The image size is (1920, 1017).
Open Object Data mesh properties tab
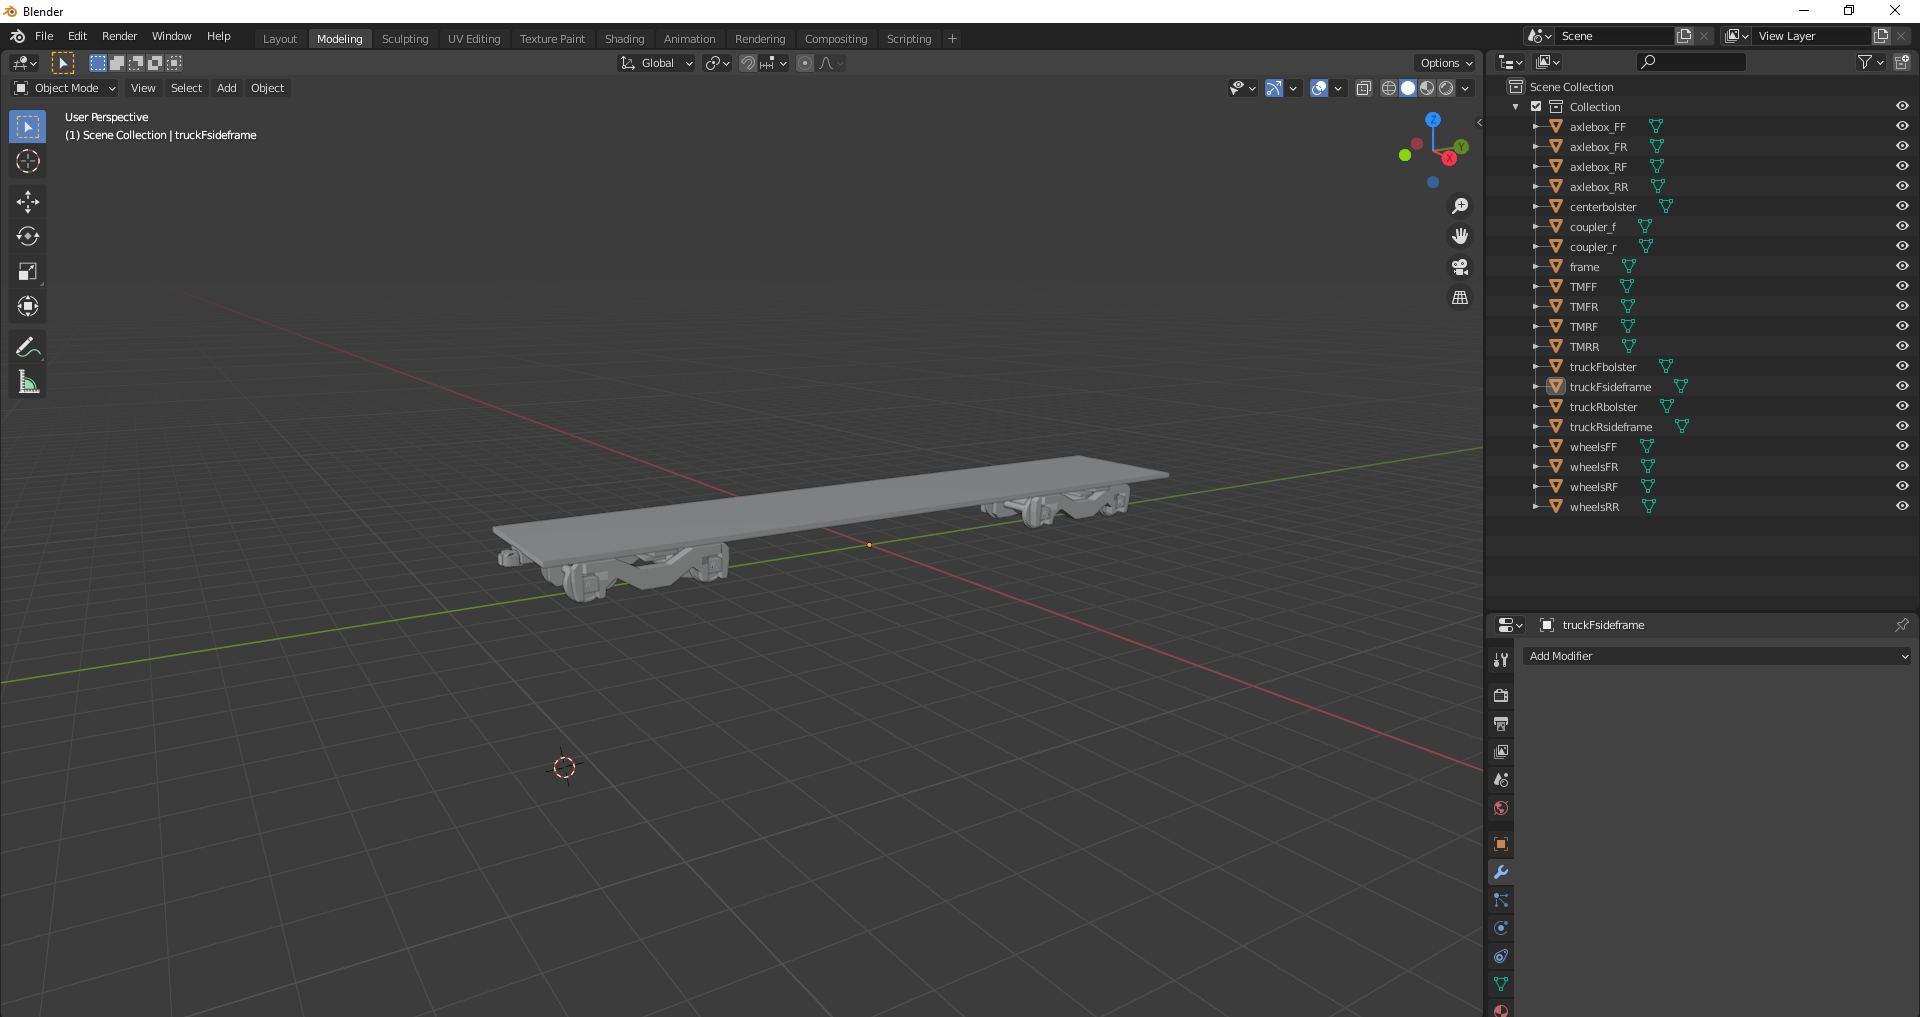1501,984
